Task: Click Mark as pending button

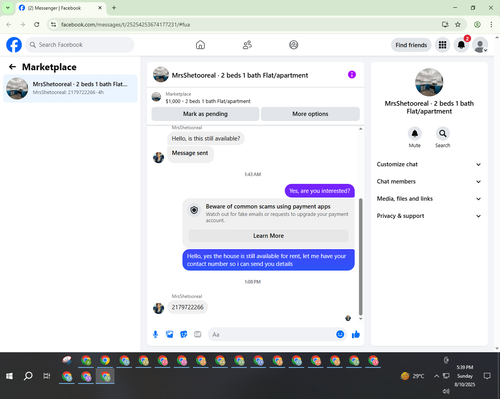Action: point(205,114)
